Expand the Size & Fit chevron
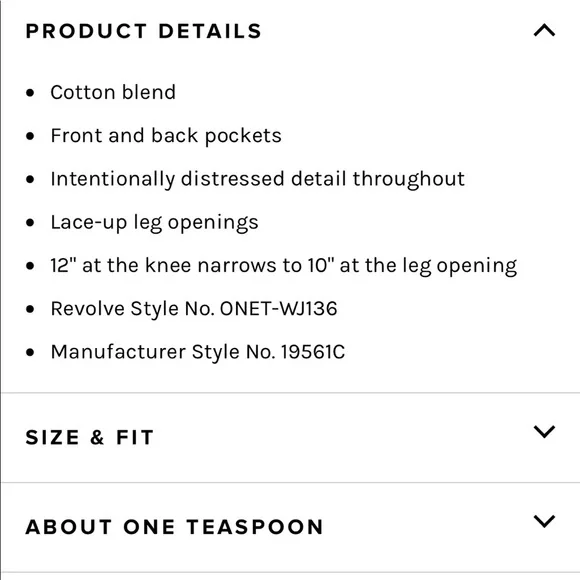This screenshot has height=580, width=580. click(544, 432)
